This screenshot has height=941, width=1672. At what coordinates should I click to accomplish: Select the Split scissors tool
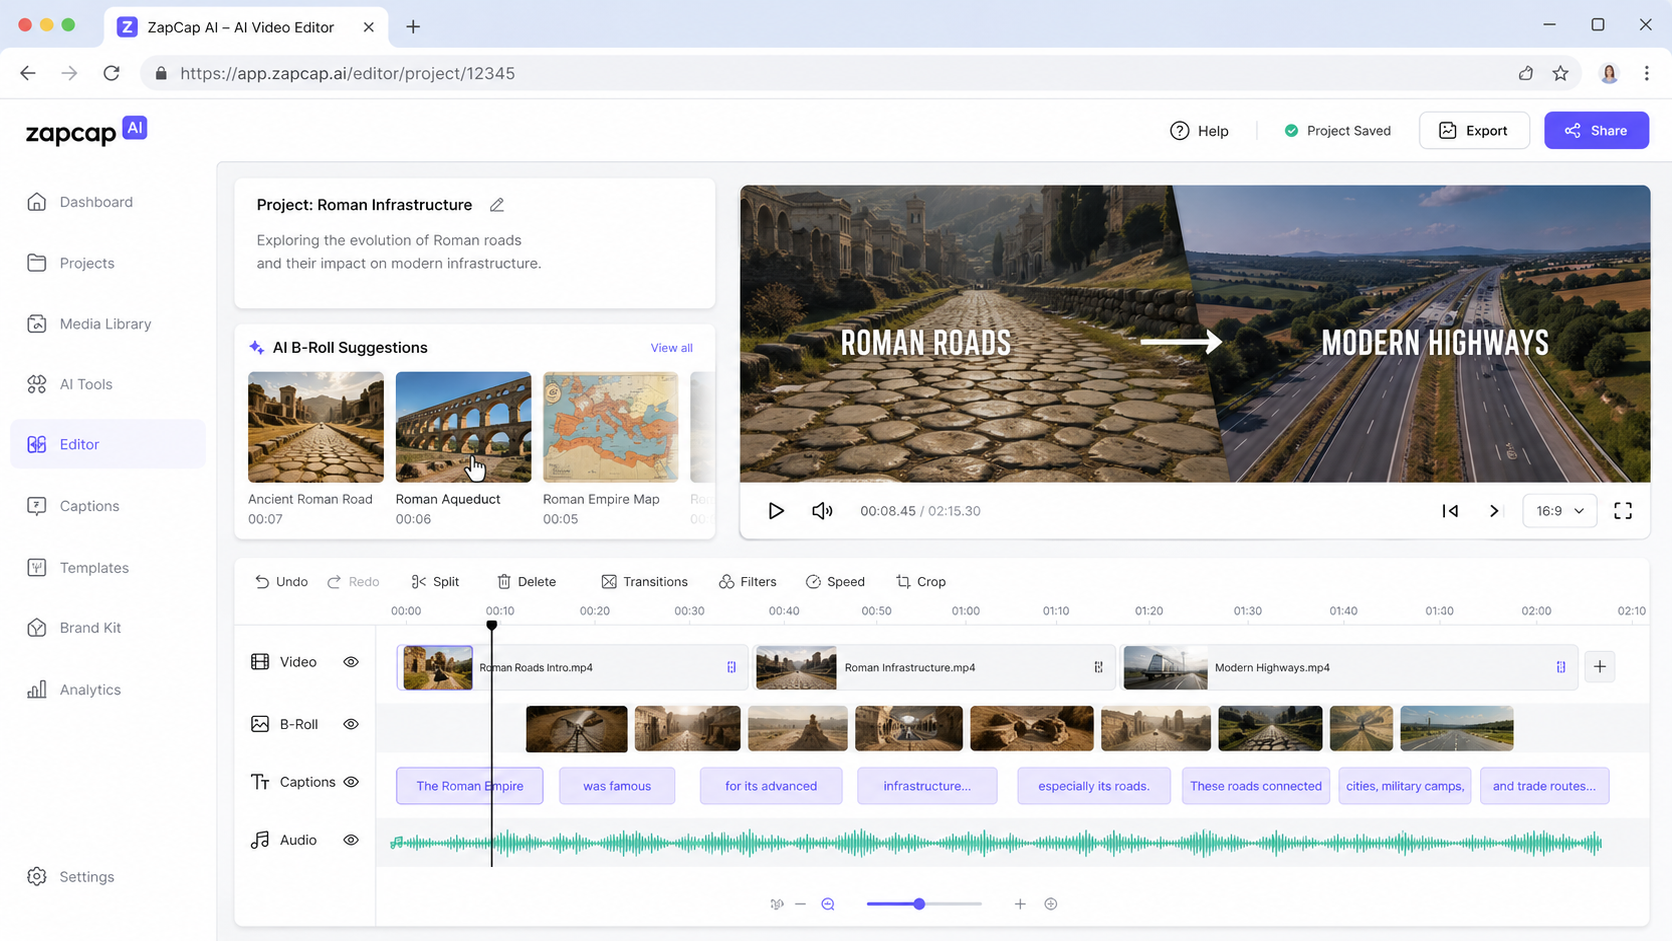pos(435,582)
